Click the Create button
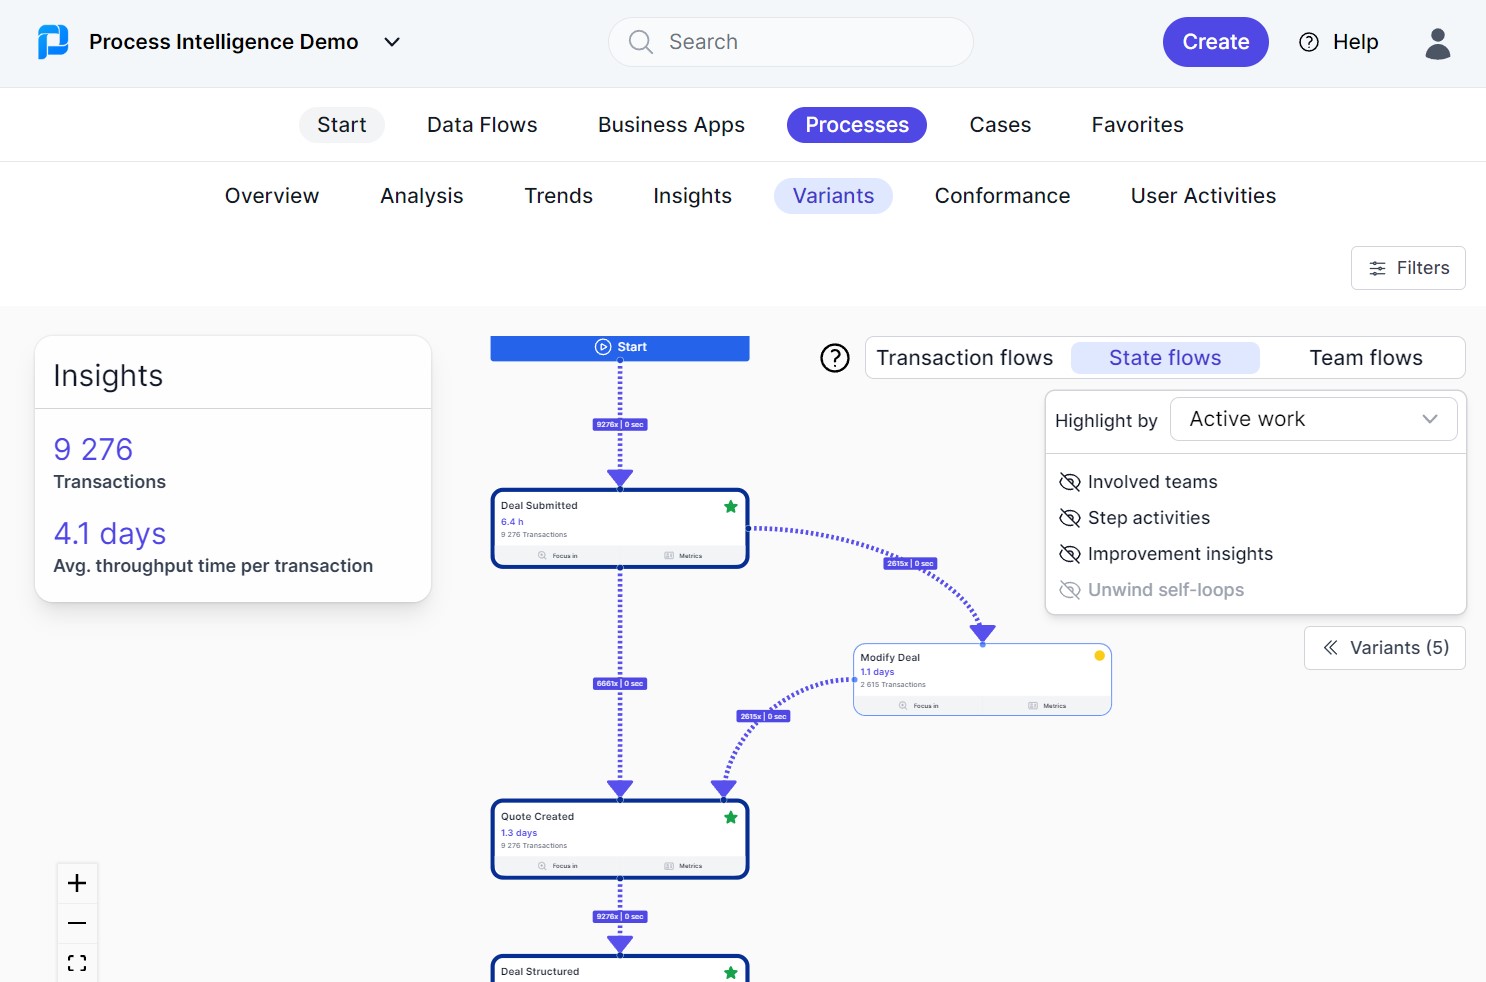This screenshot has height=982, width=1486. (1215, 42)
